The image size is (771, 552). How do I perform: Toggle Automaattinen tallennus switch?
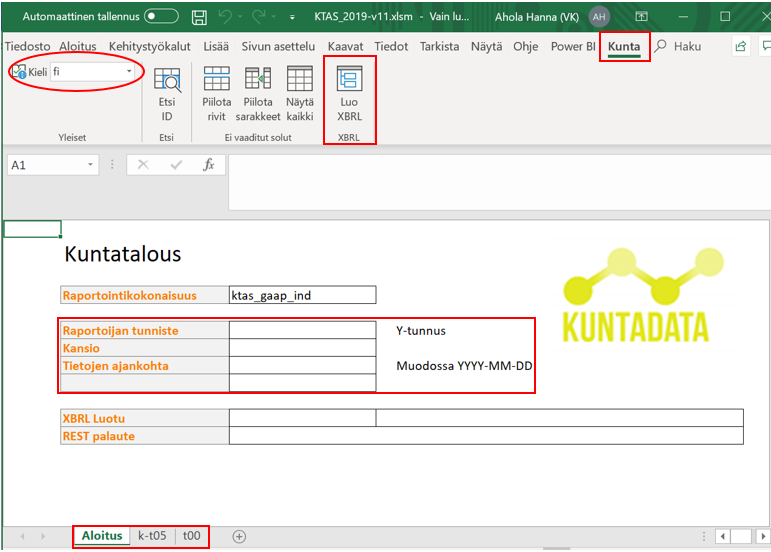(x=161, y=17)
